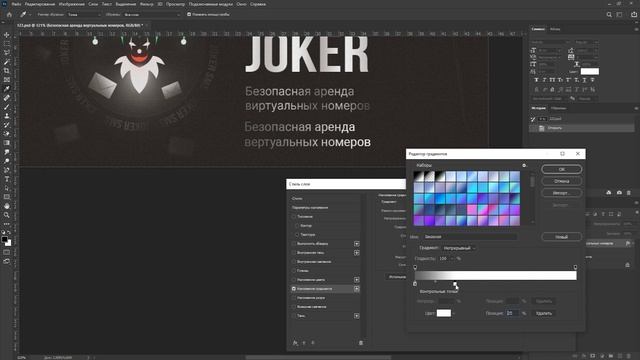Toggle the Глянец checkbox
The width and height of the screenshot is (640, 360).
coord(293,271)
